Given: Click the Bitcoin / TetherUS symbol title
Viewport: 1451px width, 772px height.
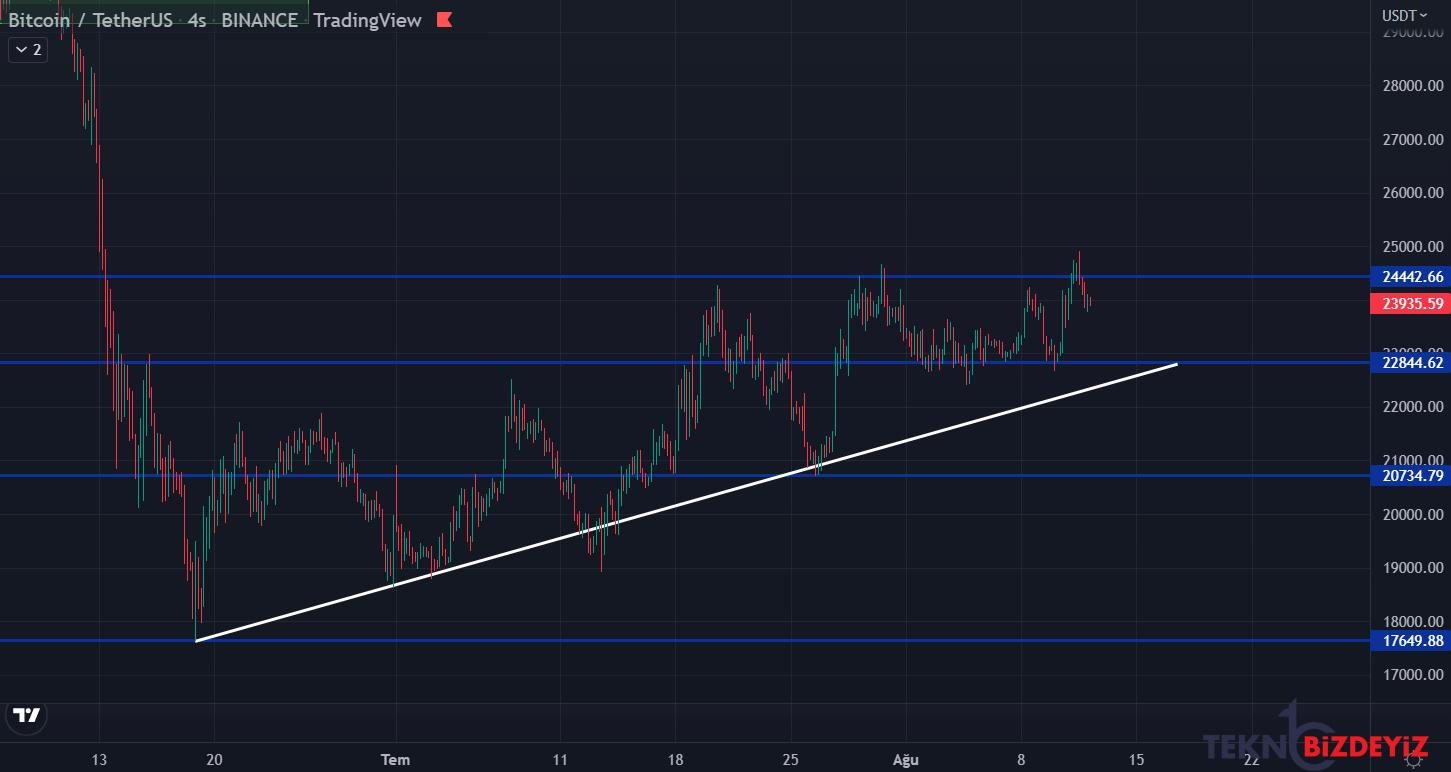Looking at the screenshot, I should (91, 20).
